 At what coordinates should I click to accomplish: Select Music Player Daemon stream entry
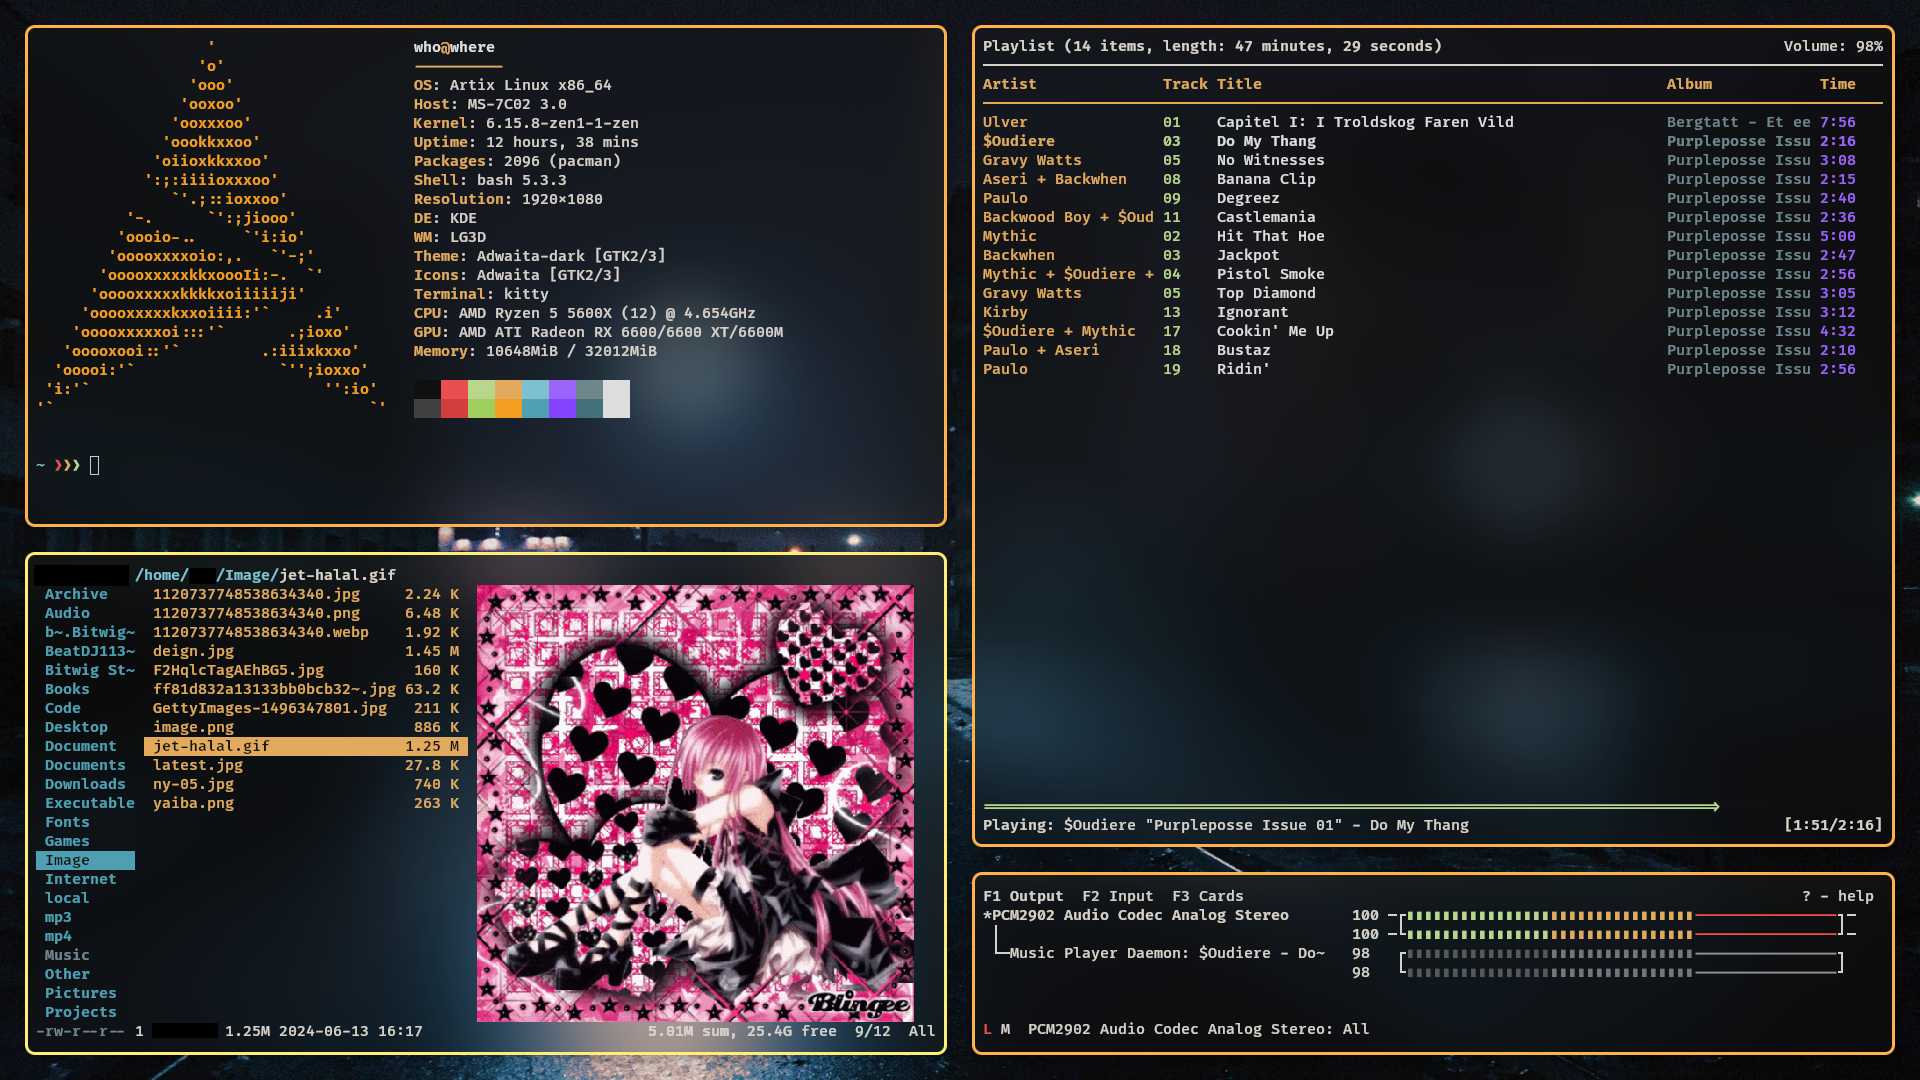(x=1166, y=953)
